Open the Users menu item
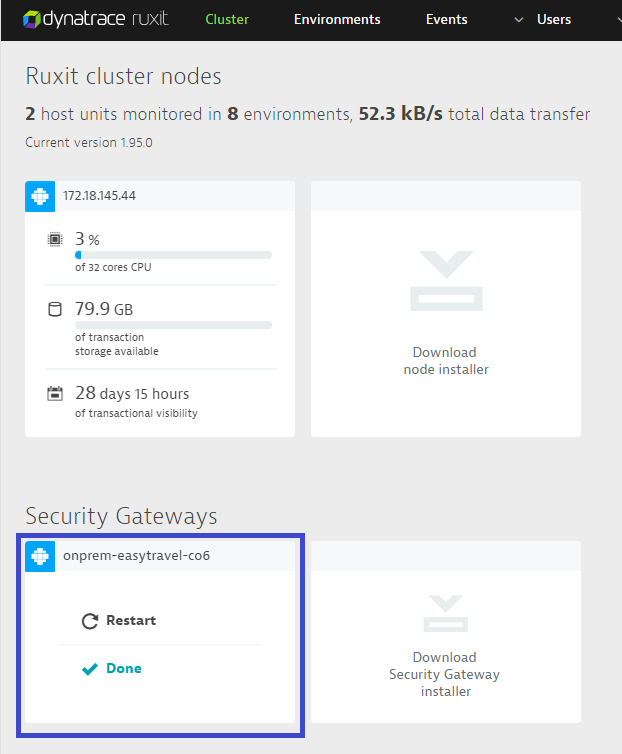622x754 pixels. coord(554,20)
